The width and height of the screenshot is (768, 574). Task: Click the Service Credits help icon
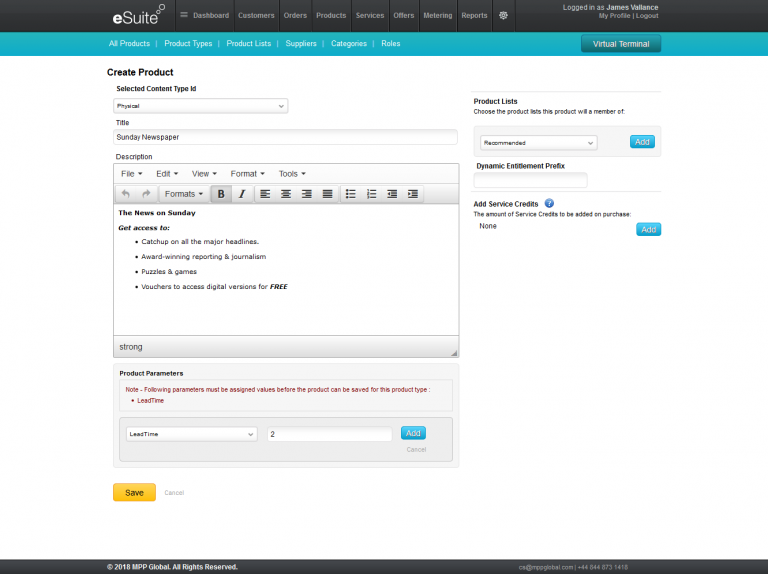(x=549, y=203)
